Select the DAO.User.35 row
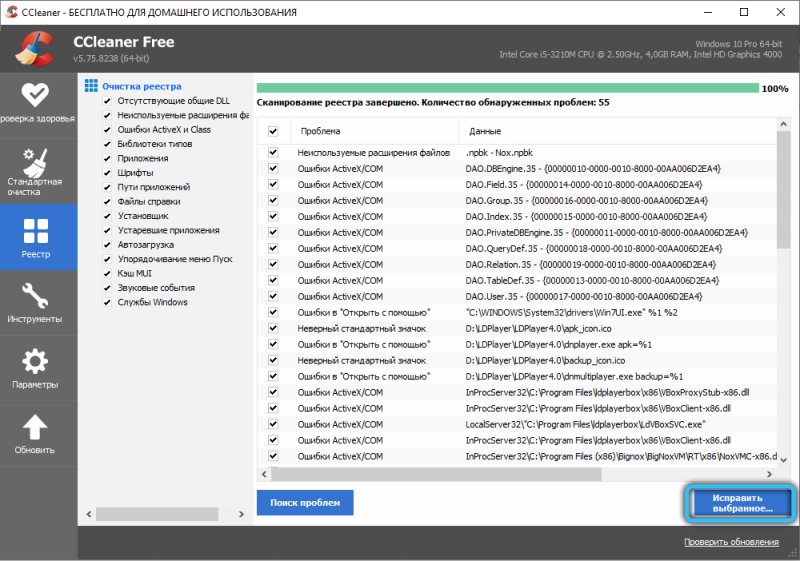The height and width of the screenshot is (561, 800). point(517,296)
